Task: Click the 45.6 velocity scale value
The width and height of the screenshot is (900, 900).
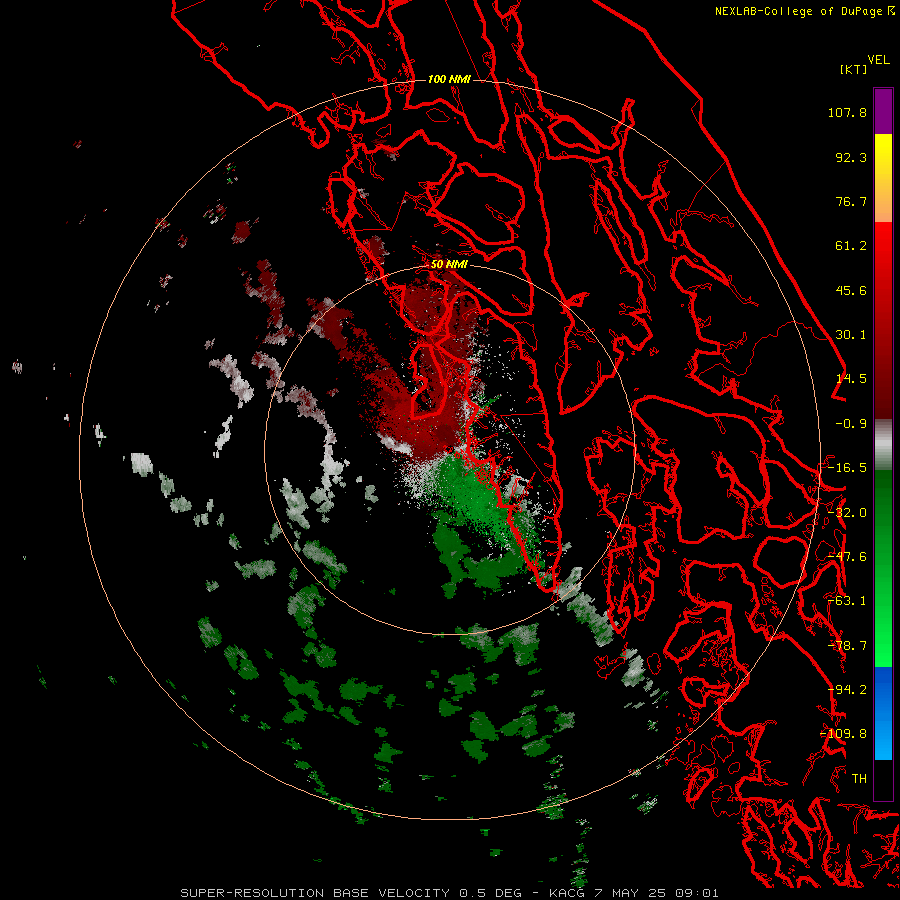Action: pyautogui.click(x=851, y=290)
